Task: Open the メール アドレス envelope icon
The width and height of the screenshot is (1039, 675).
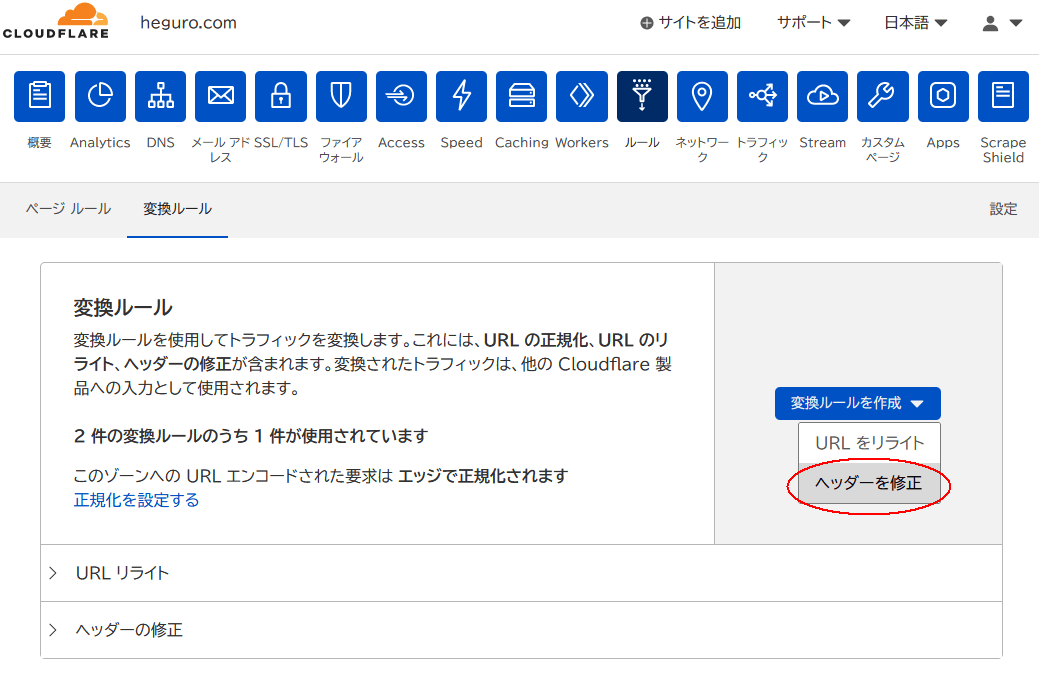Action: click(221, 96)
